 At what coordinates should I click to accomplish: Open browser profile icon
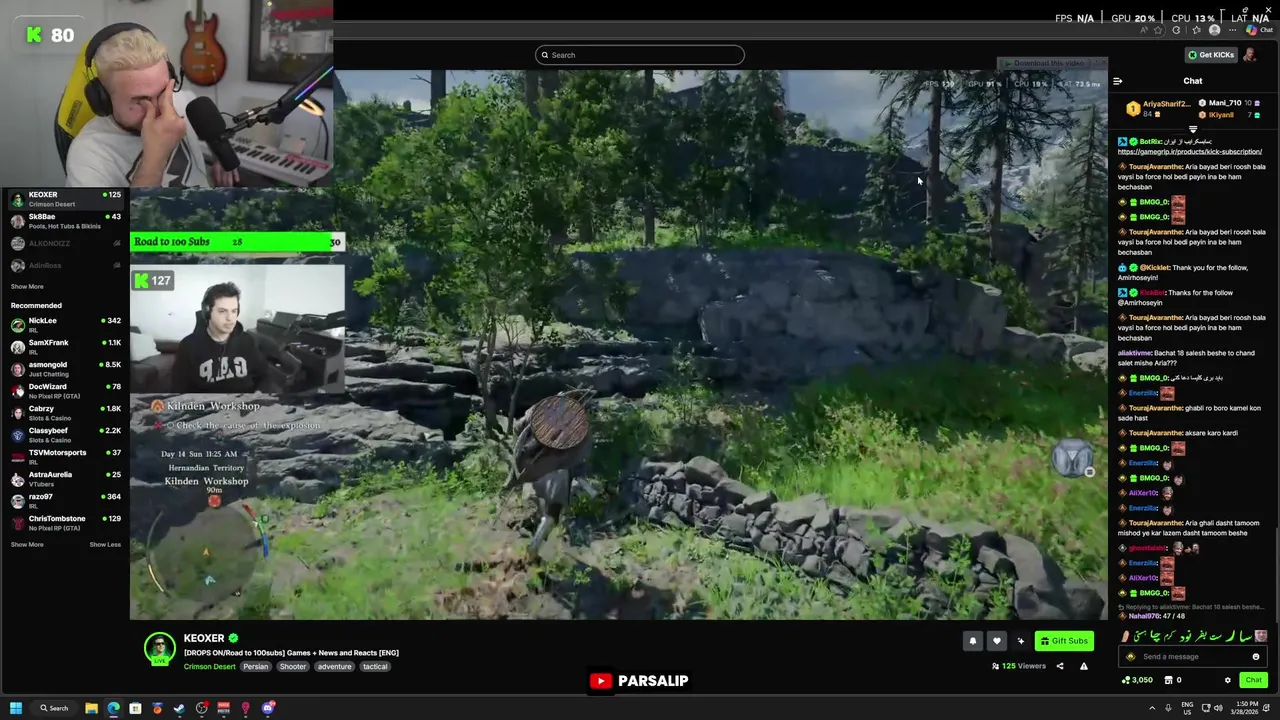click(1214, 30)
